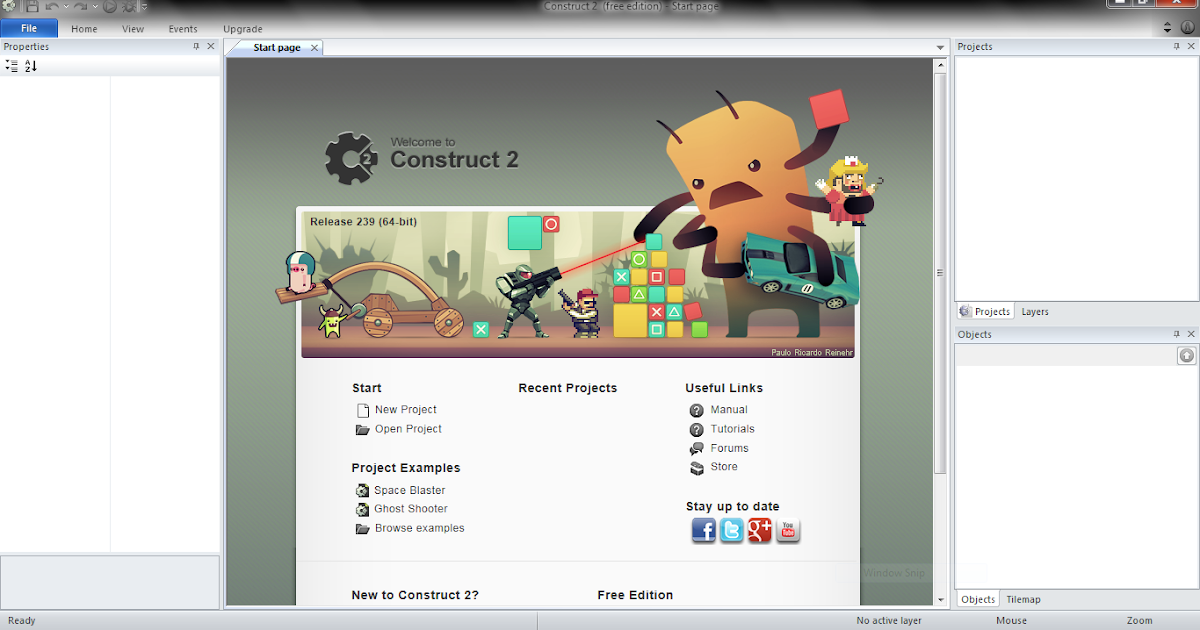This screenshot has width=1200, height=630.
Task: Create a New Project from the start page
Action: pyautogui.click(x=405, y=409)
